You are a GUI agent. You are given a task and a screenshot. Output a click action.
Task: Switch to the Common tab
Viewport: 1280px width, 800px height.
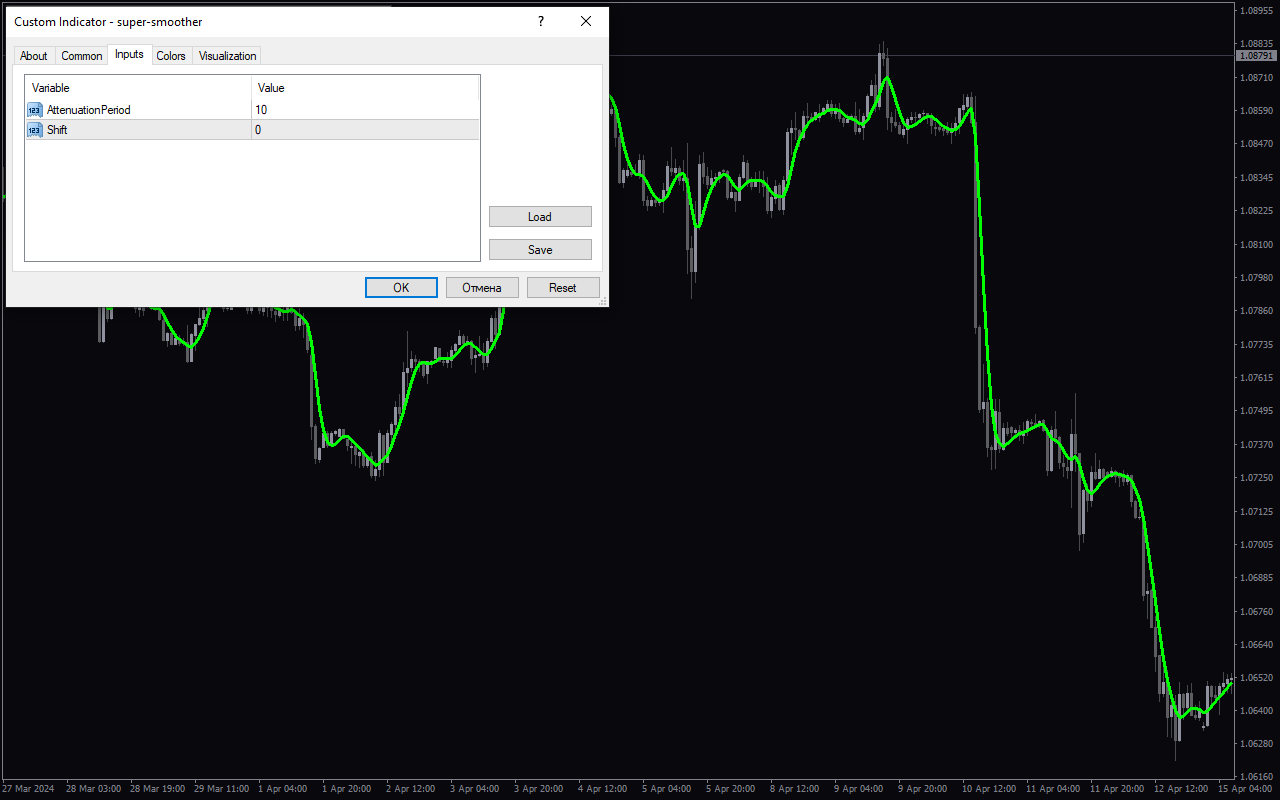pos(81,56)
